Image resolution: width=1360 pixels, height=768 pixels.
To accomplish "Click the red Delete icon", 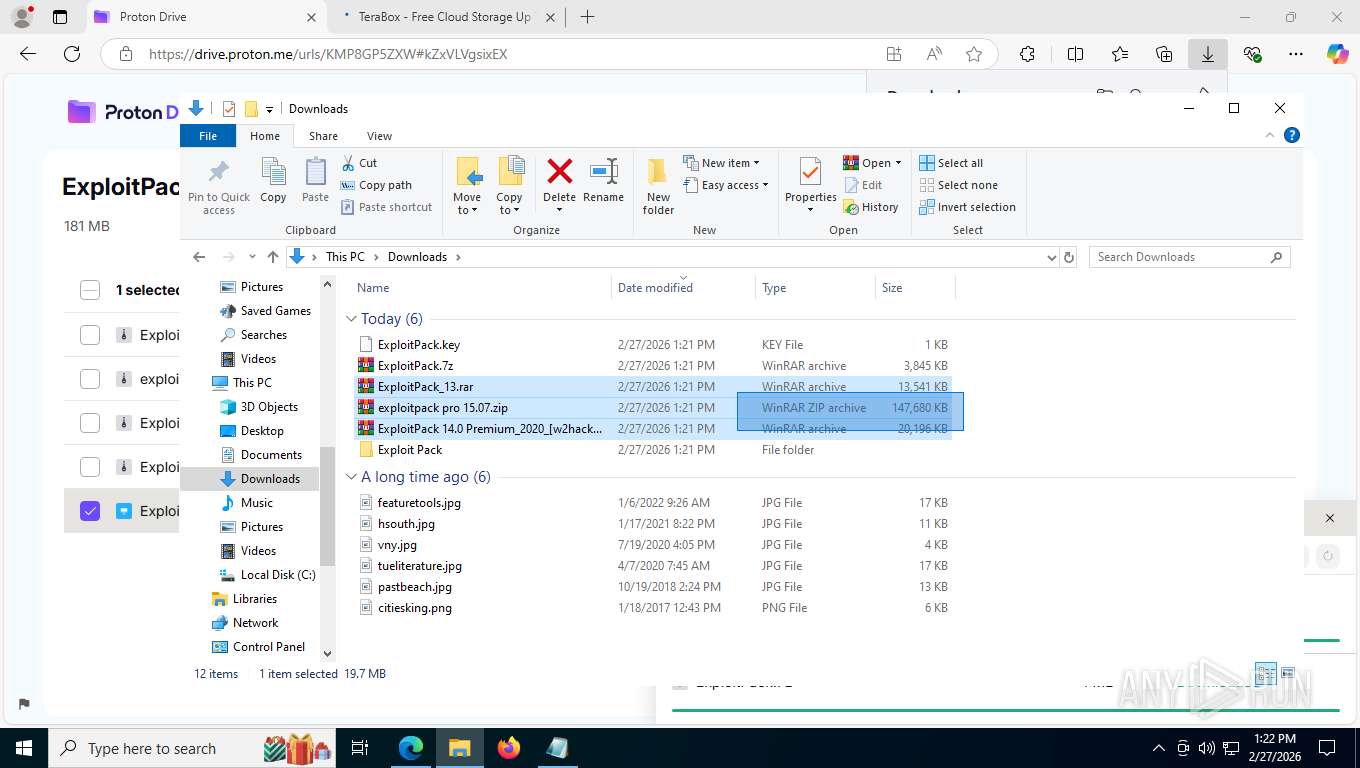I will 559,171.
